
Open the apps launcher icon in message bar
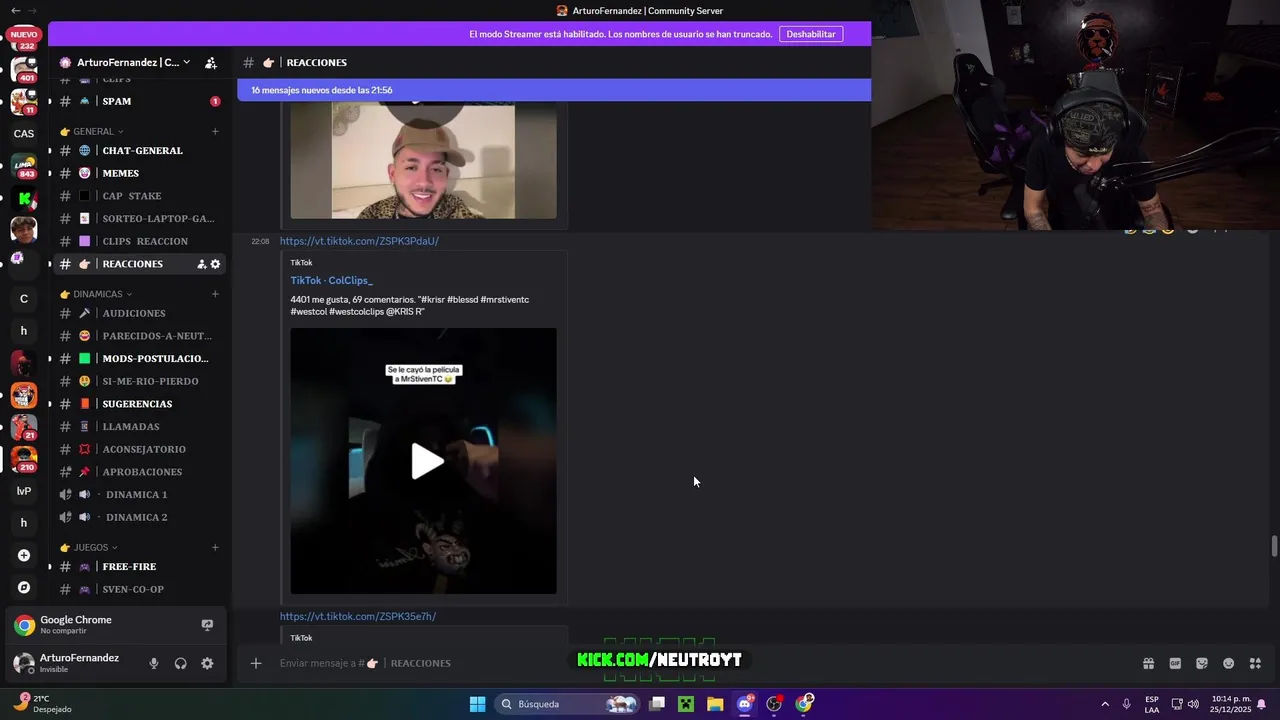pyautogui.click(x=1256, y=663)
